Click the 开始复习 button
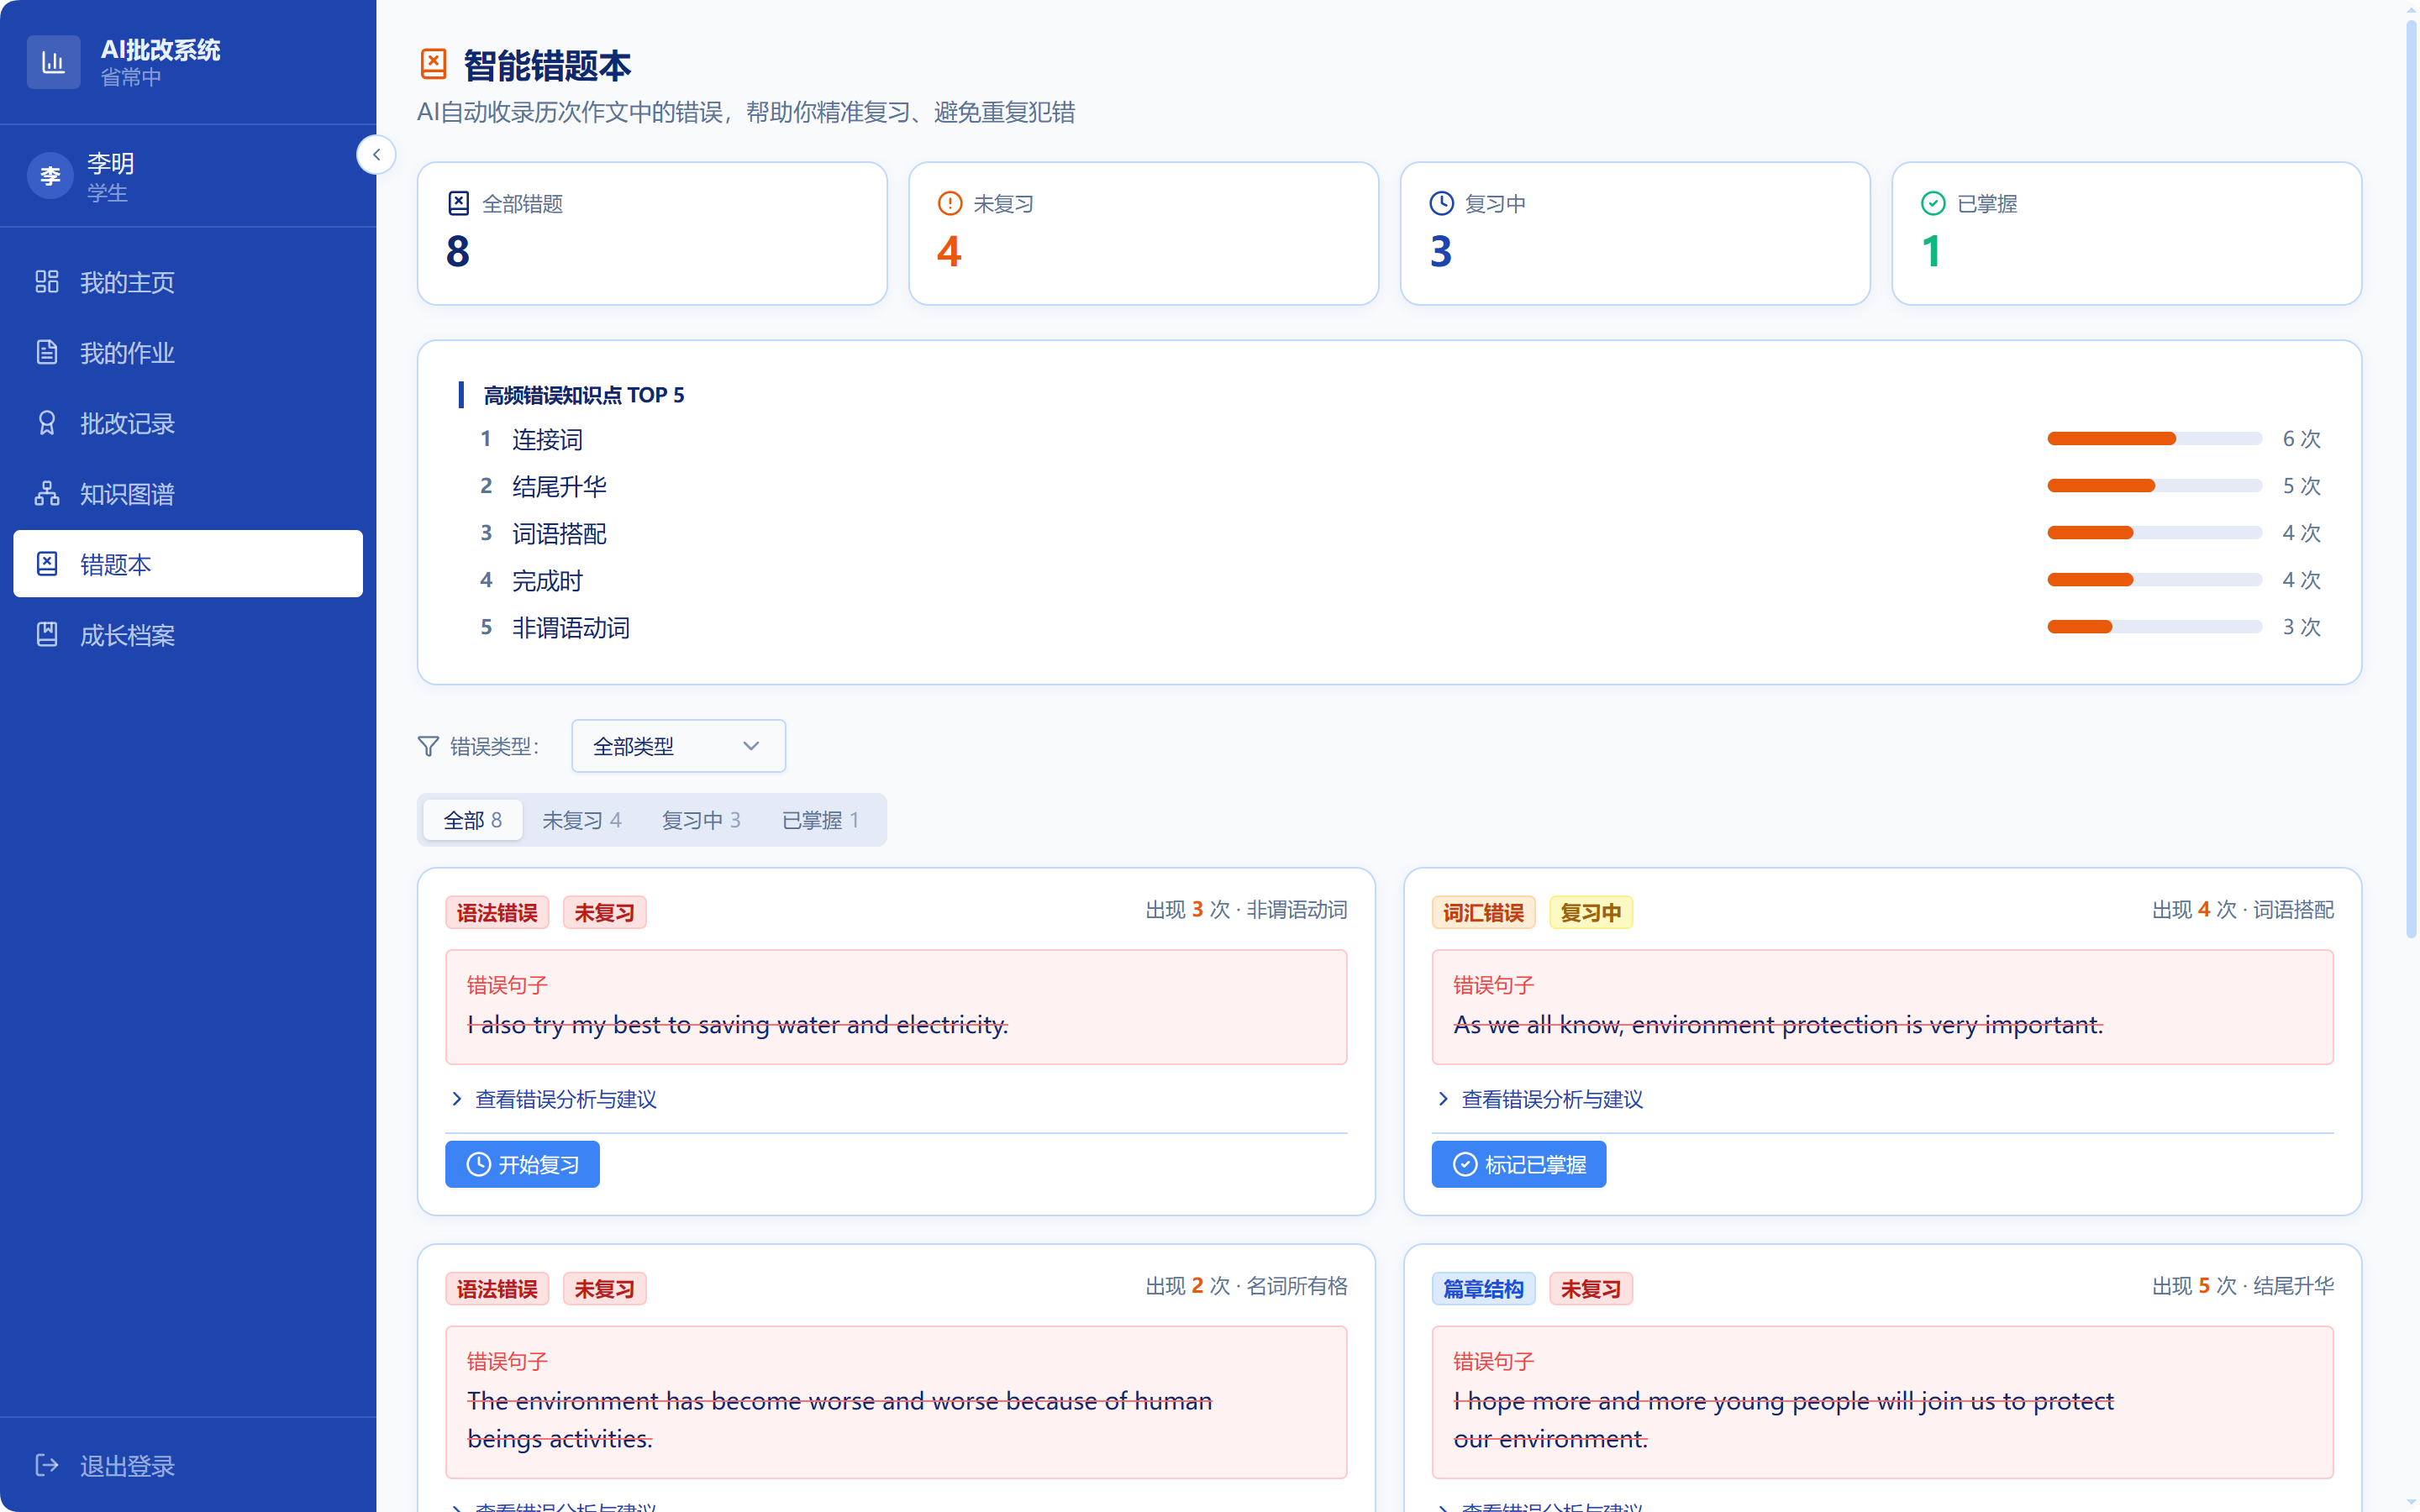Screen dimensions: 2420x1512 (522, 1164)
